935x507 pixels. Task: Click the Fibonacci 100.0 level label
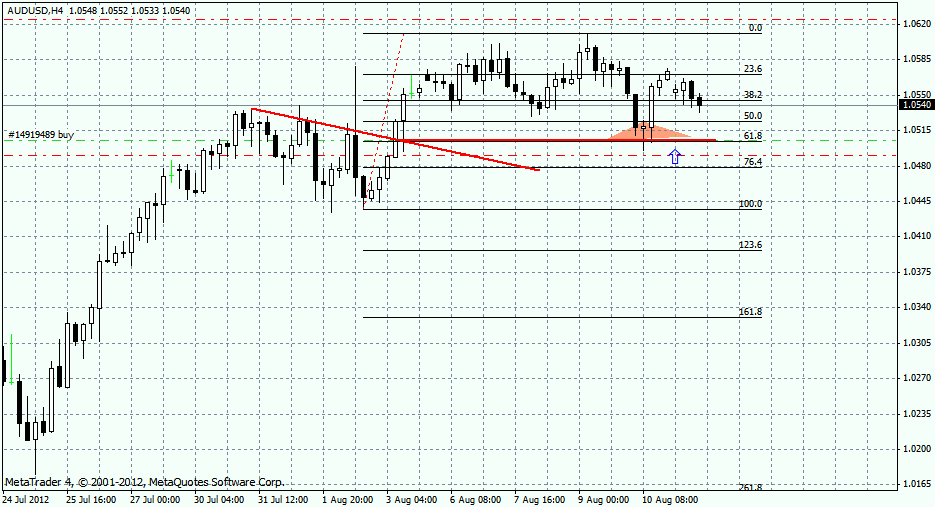click(x=751, y=204)
